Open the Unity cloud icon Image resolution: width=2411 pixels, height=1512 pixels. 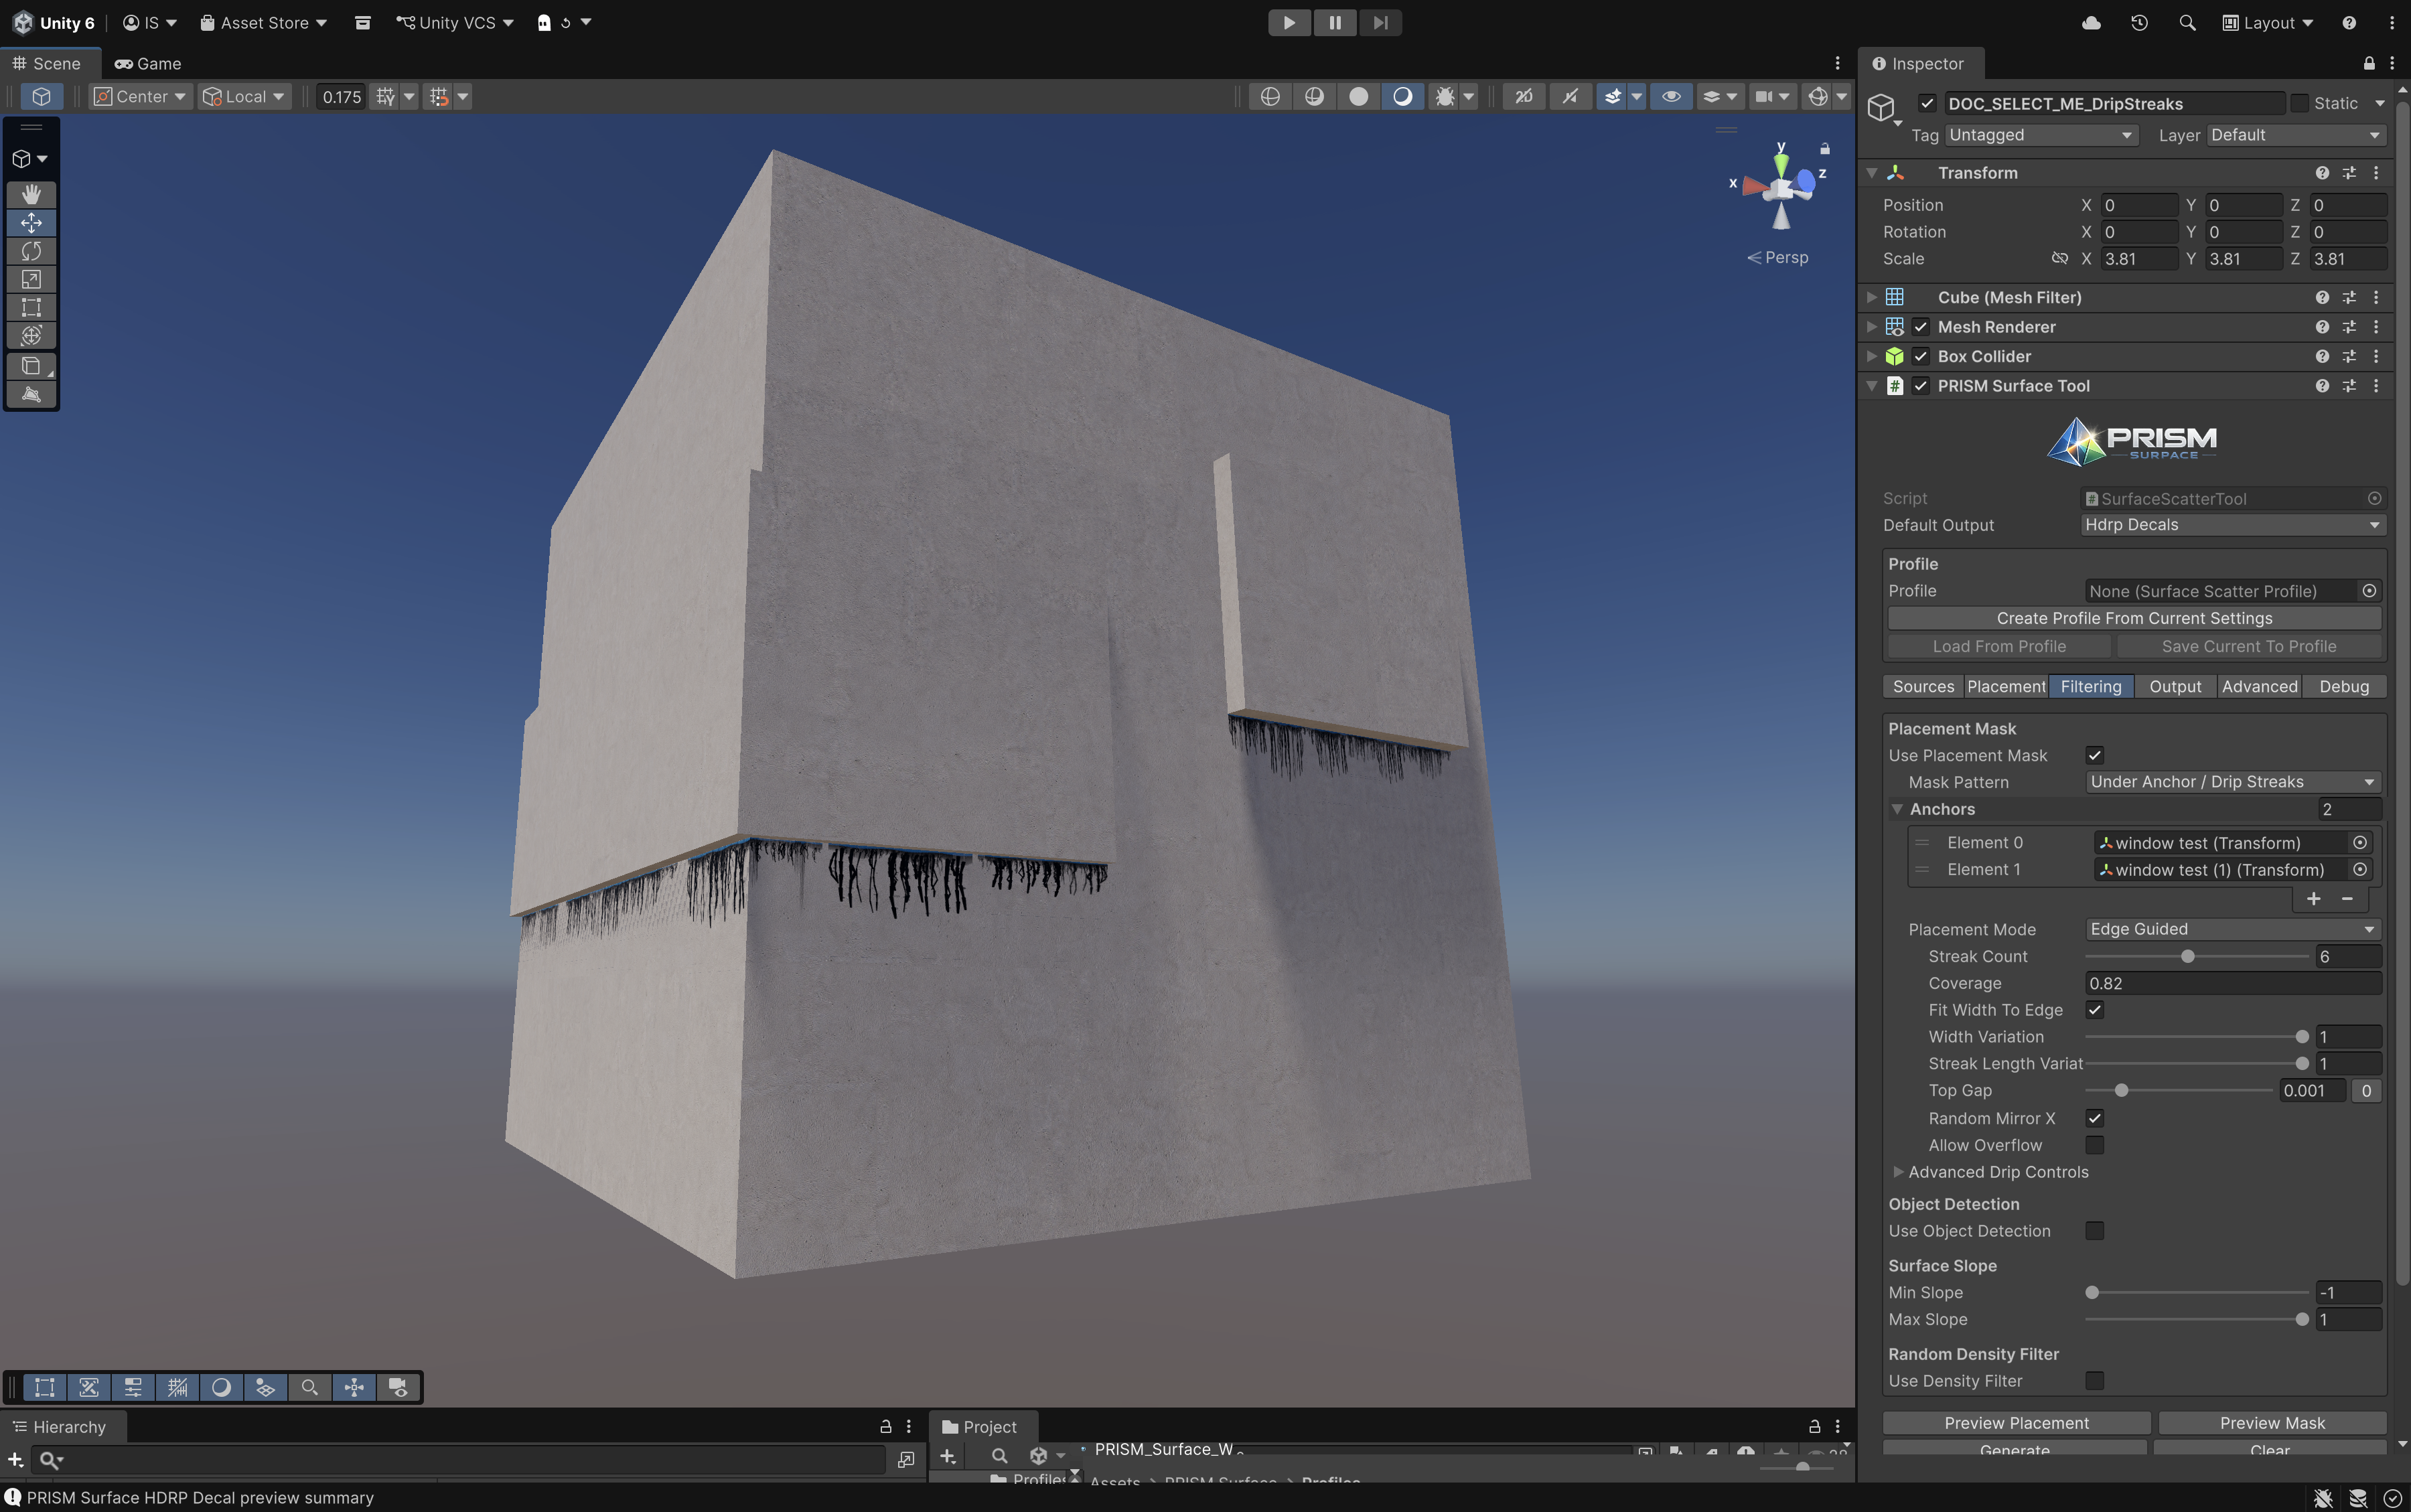[x=2091, y=22]
